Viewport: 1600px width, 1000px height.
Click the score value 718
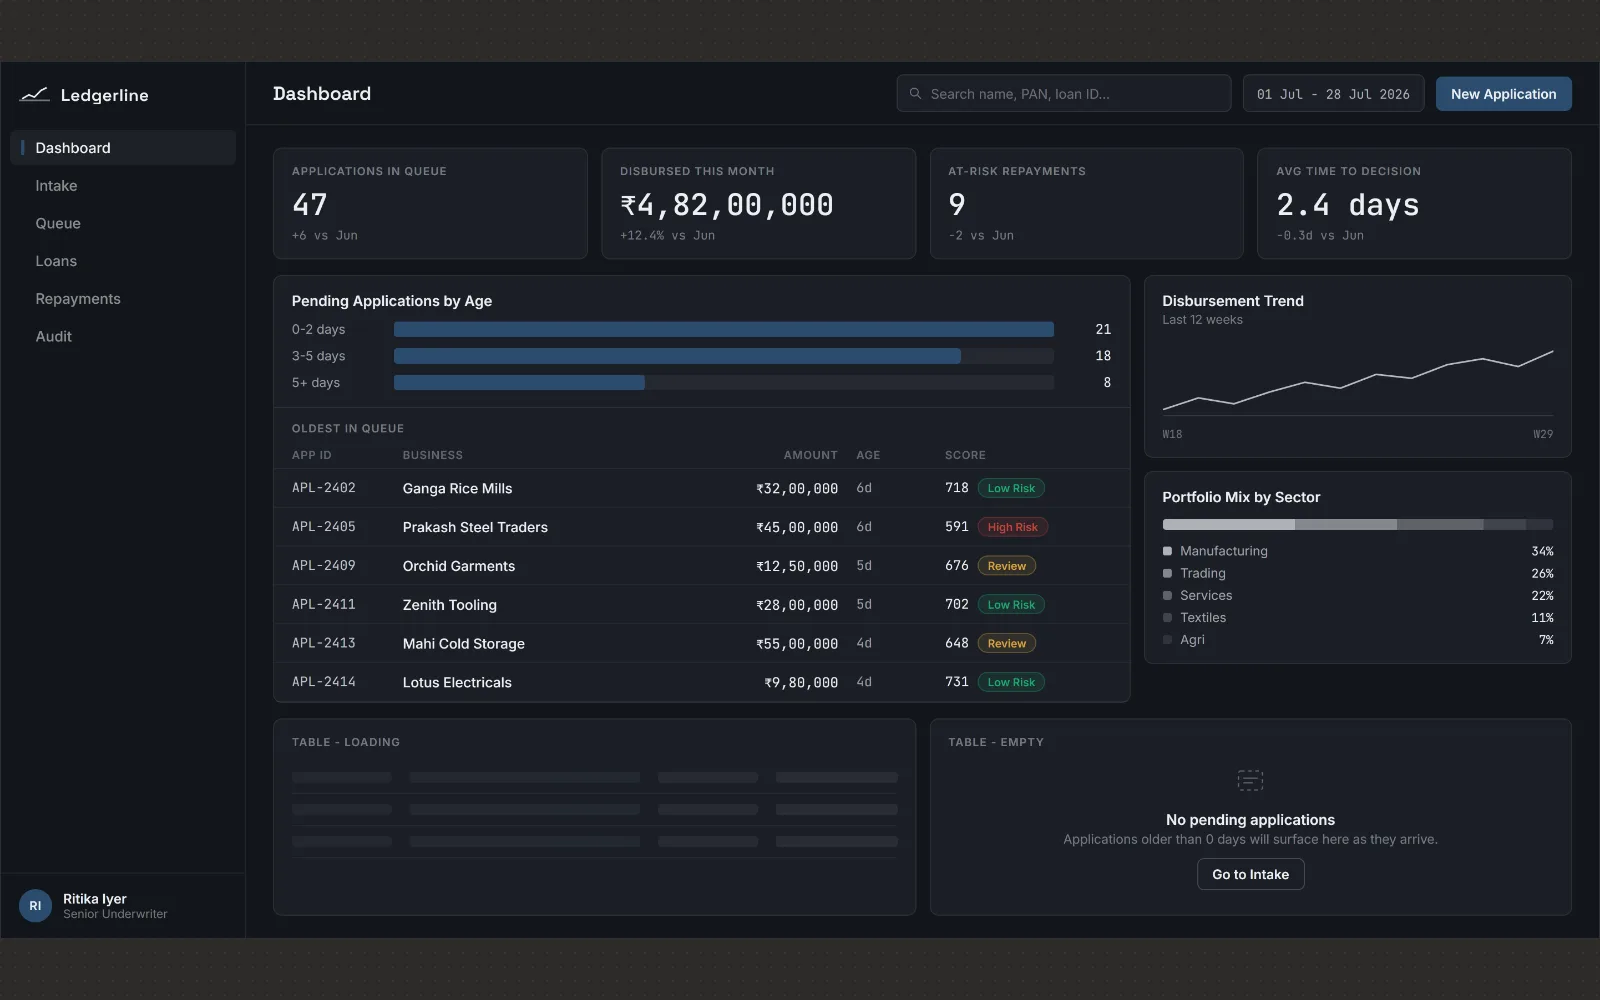pyautogui.click(x=957, y=488)
